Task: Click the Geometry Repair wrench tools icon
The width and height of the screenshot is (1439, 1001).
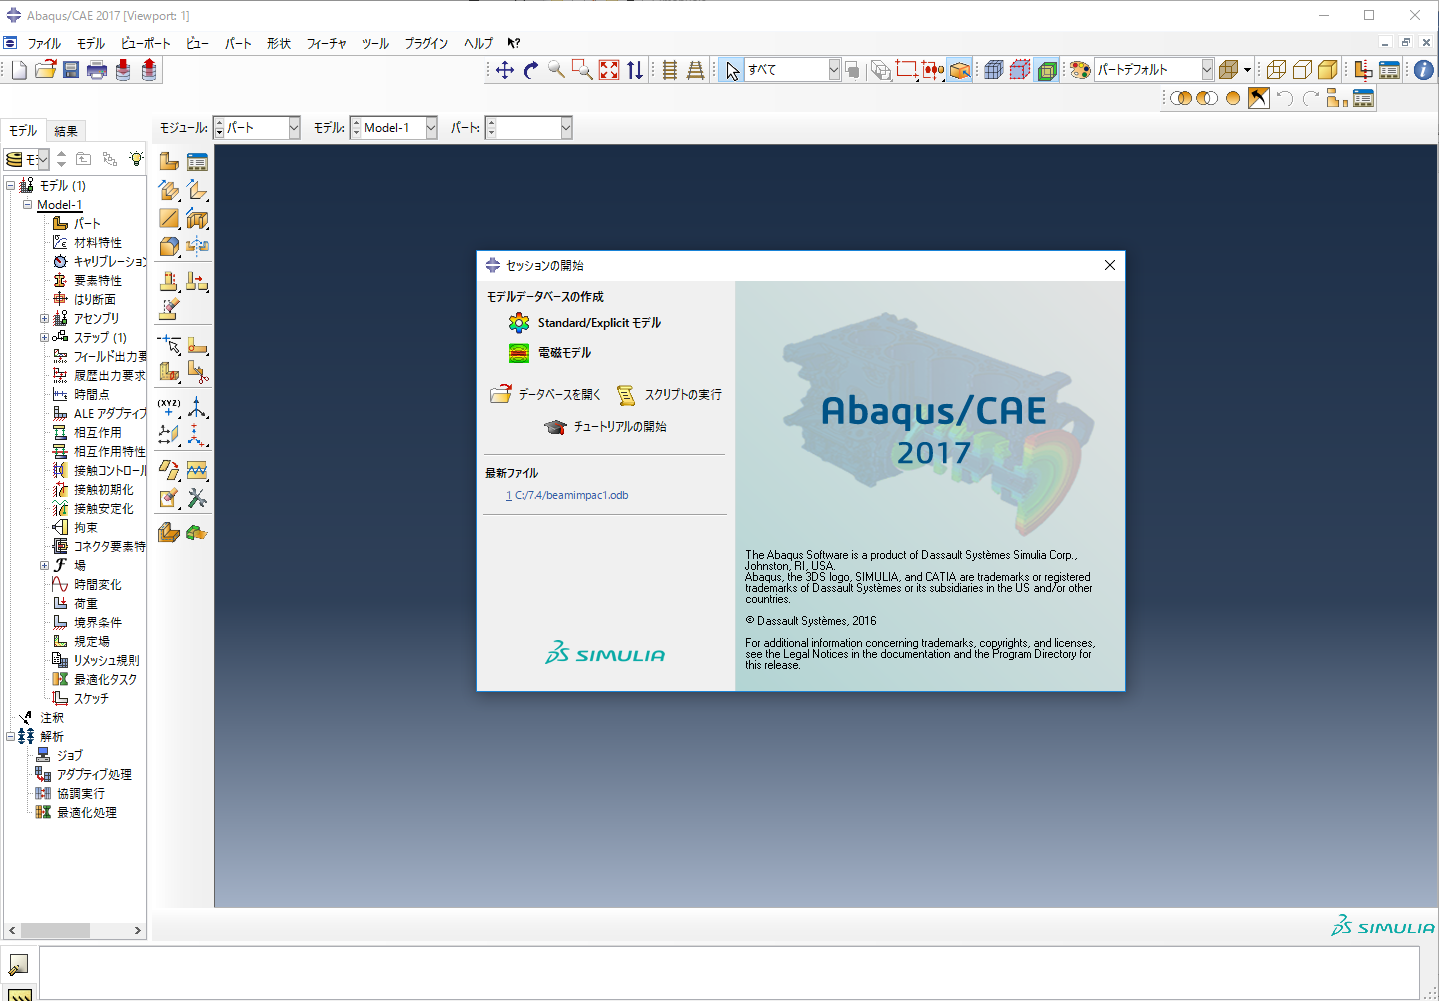Action: click(x=197, y=498)
